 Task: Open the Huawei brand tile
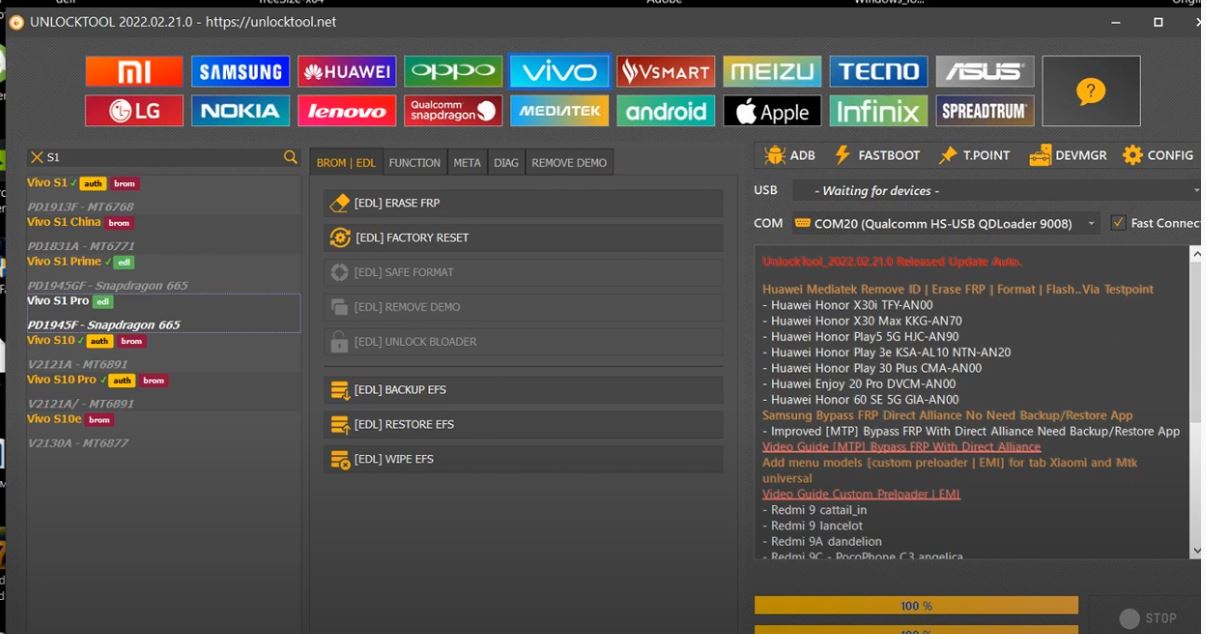coord(346,71)
